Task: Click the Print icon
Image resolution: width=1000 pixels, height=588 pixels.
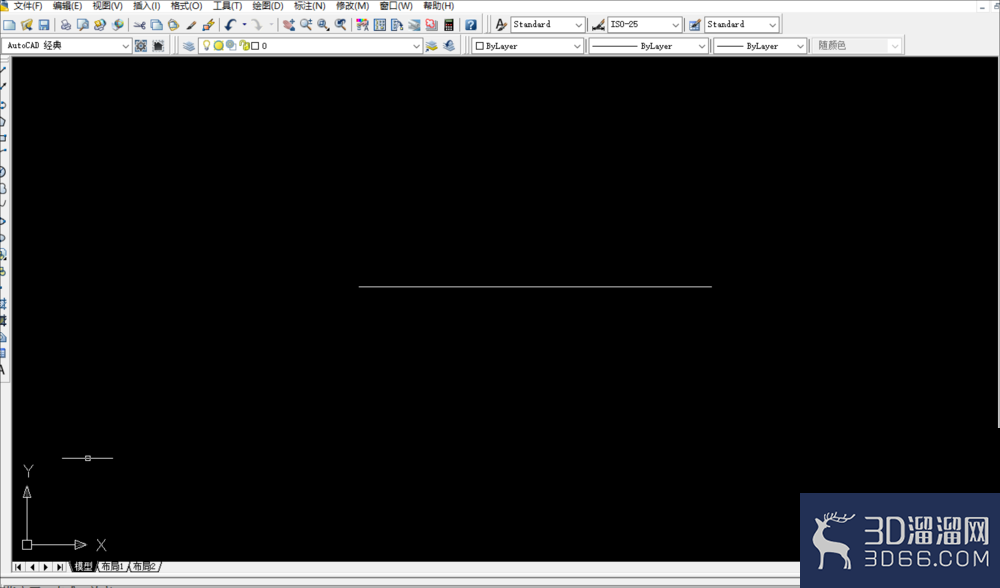Action: (66, 25)
